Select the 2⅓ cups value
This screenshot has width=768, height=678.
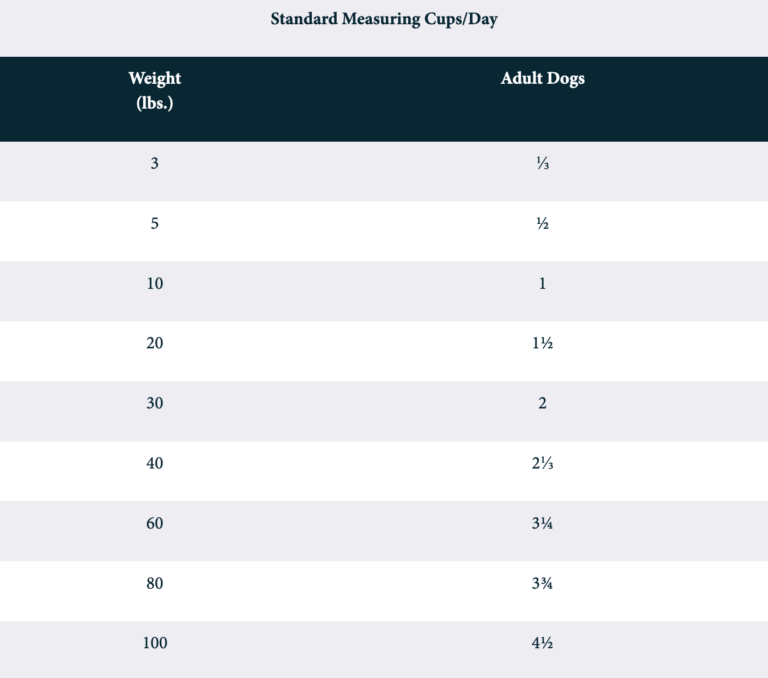pyautogui.click(x=542, y=464)
